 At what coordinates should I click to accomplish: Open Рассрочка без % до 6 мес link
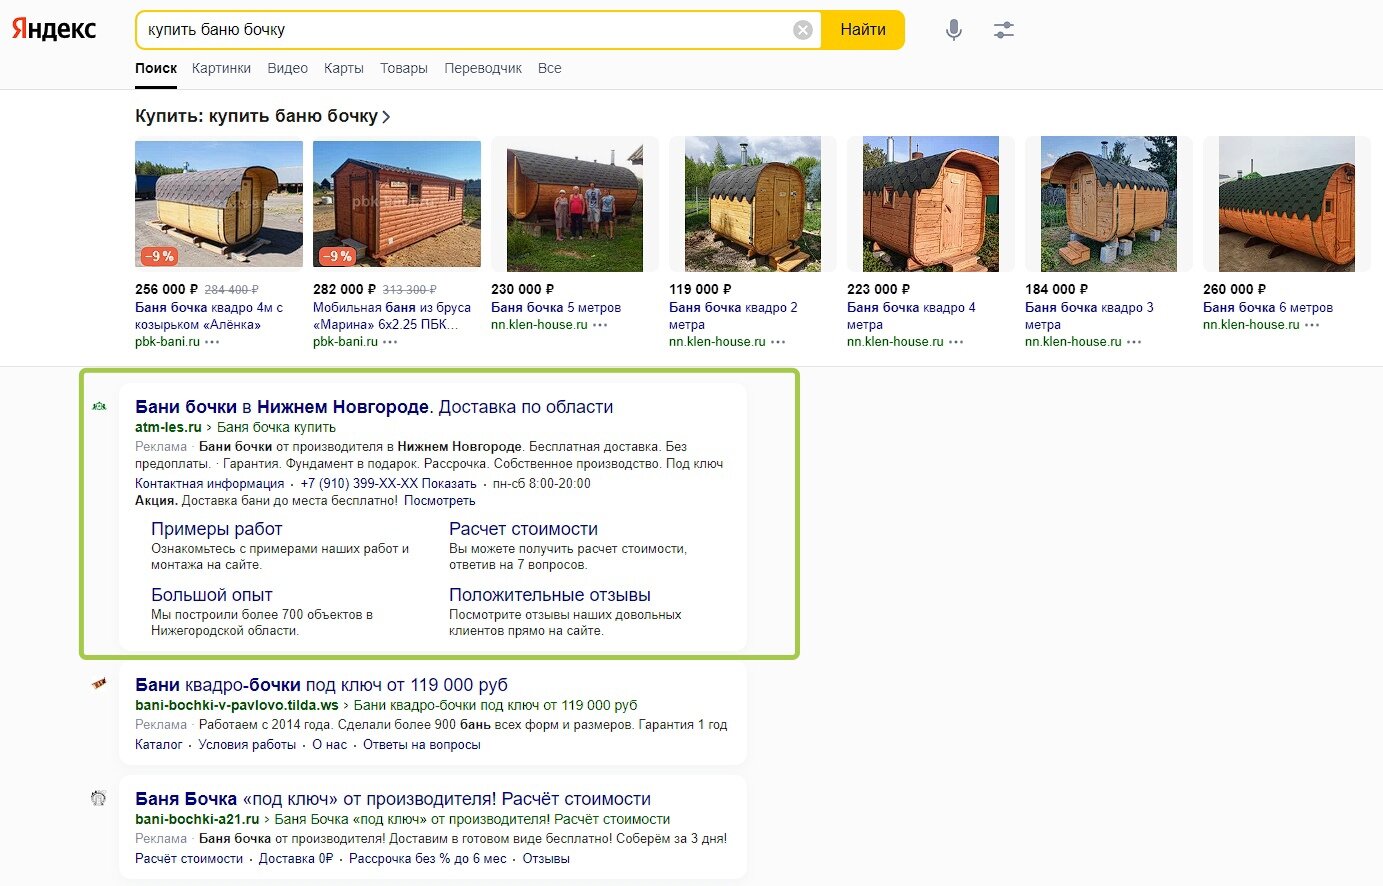(x=428, y=859)
